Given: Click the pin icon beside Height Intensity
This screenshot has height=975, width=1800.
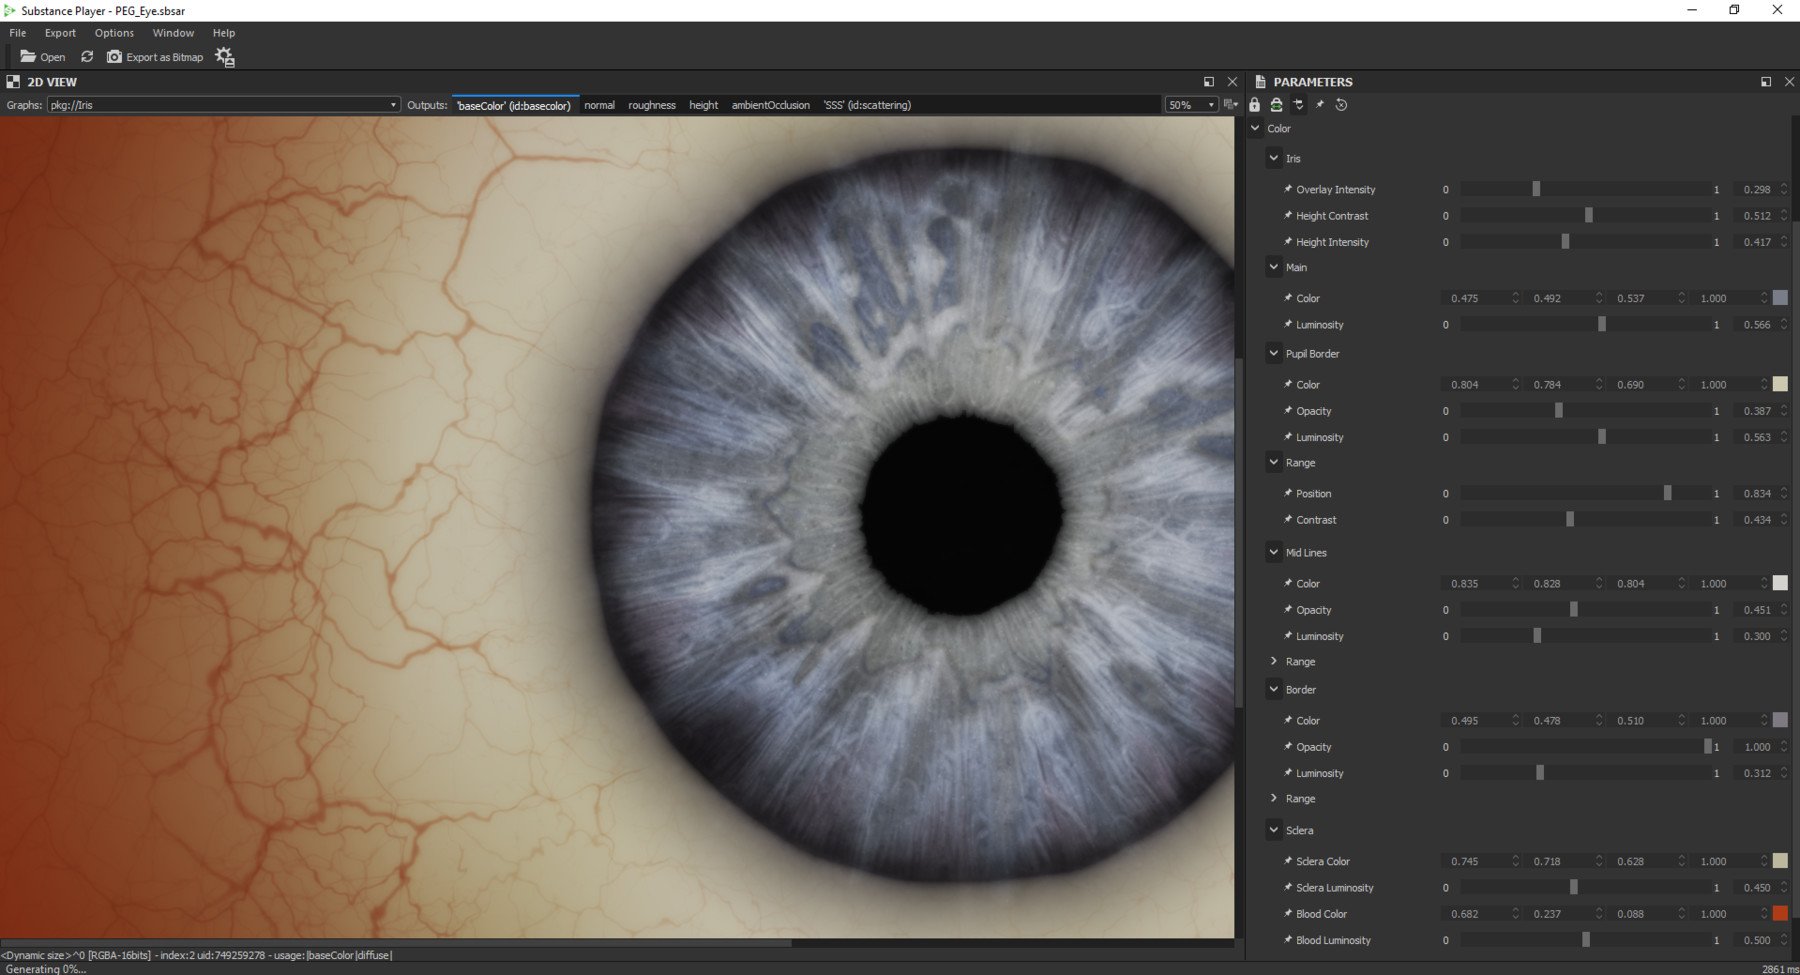Looking at the screenshot, I should point(1288,241).
